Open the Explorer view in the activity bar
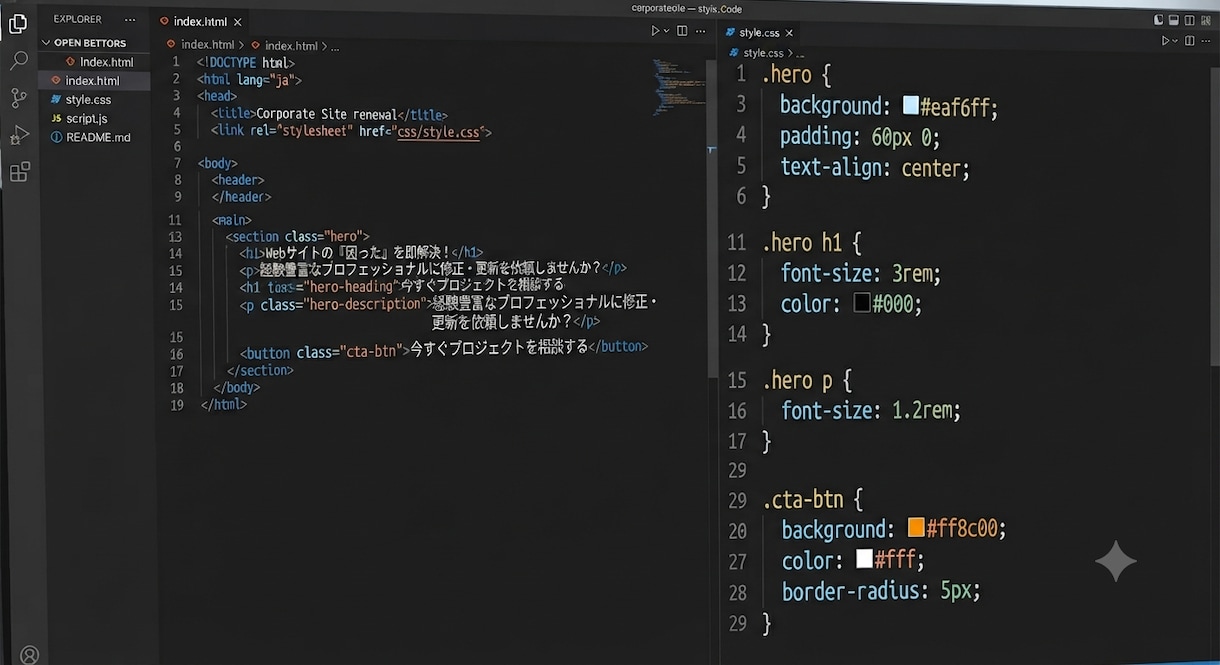Viewport: 1220px width, 665px height. pyautogui.click(x=18, y=24)
